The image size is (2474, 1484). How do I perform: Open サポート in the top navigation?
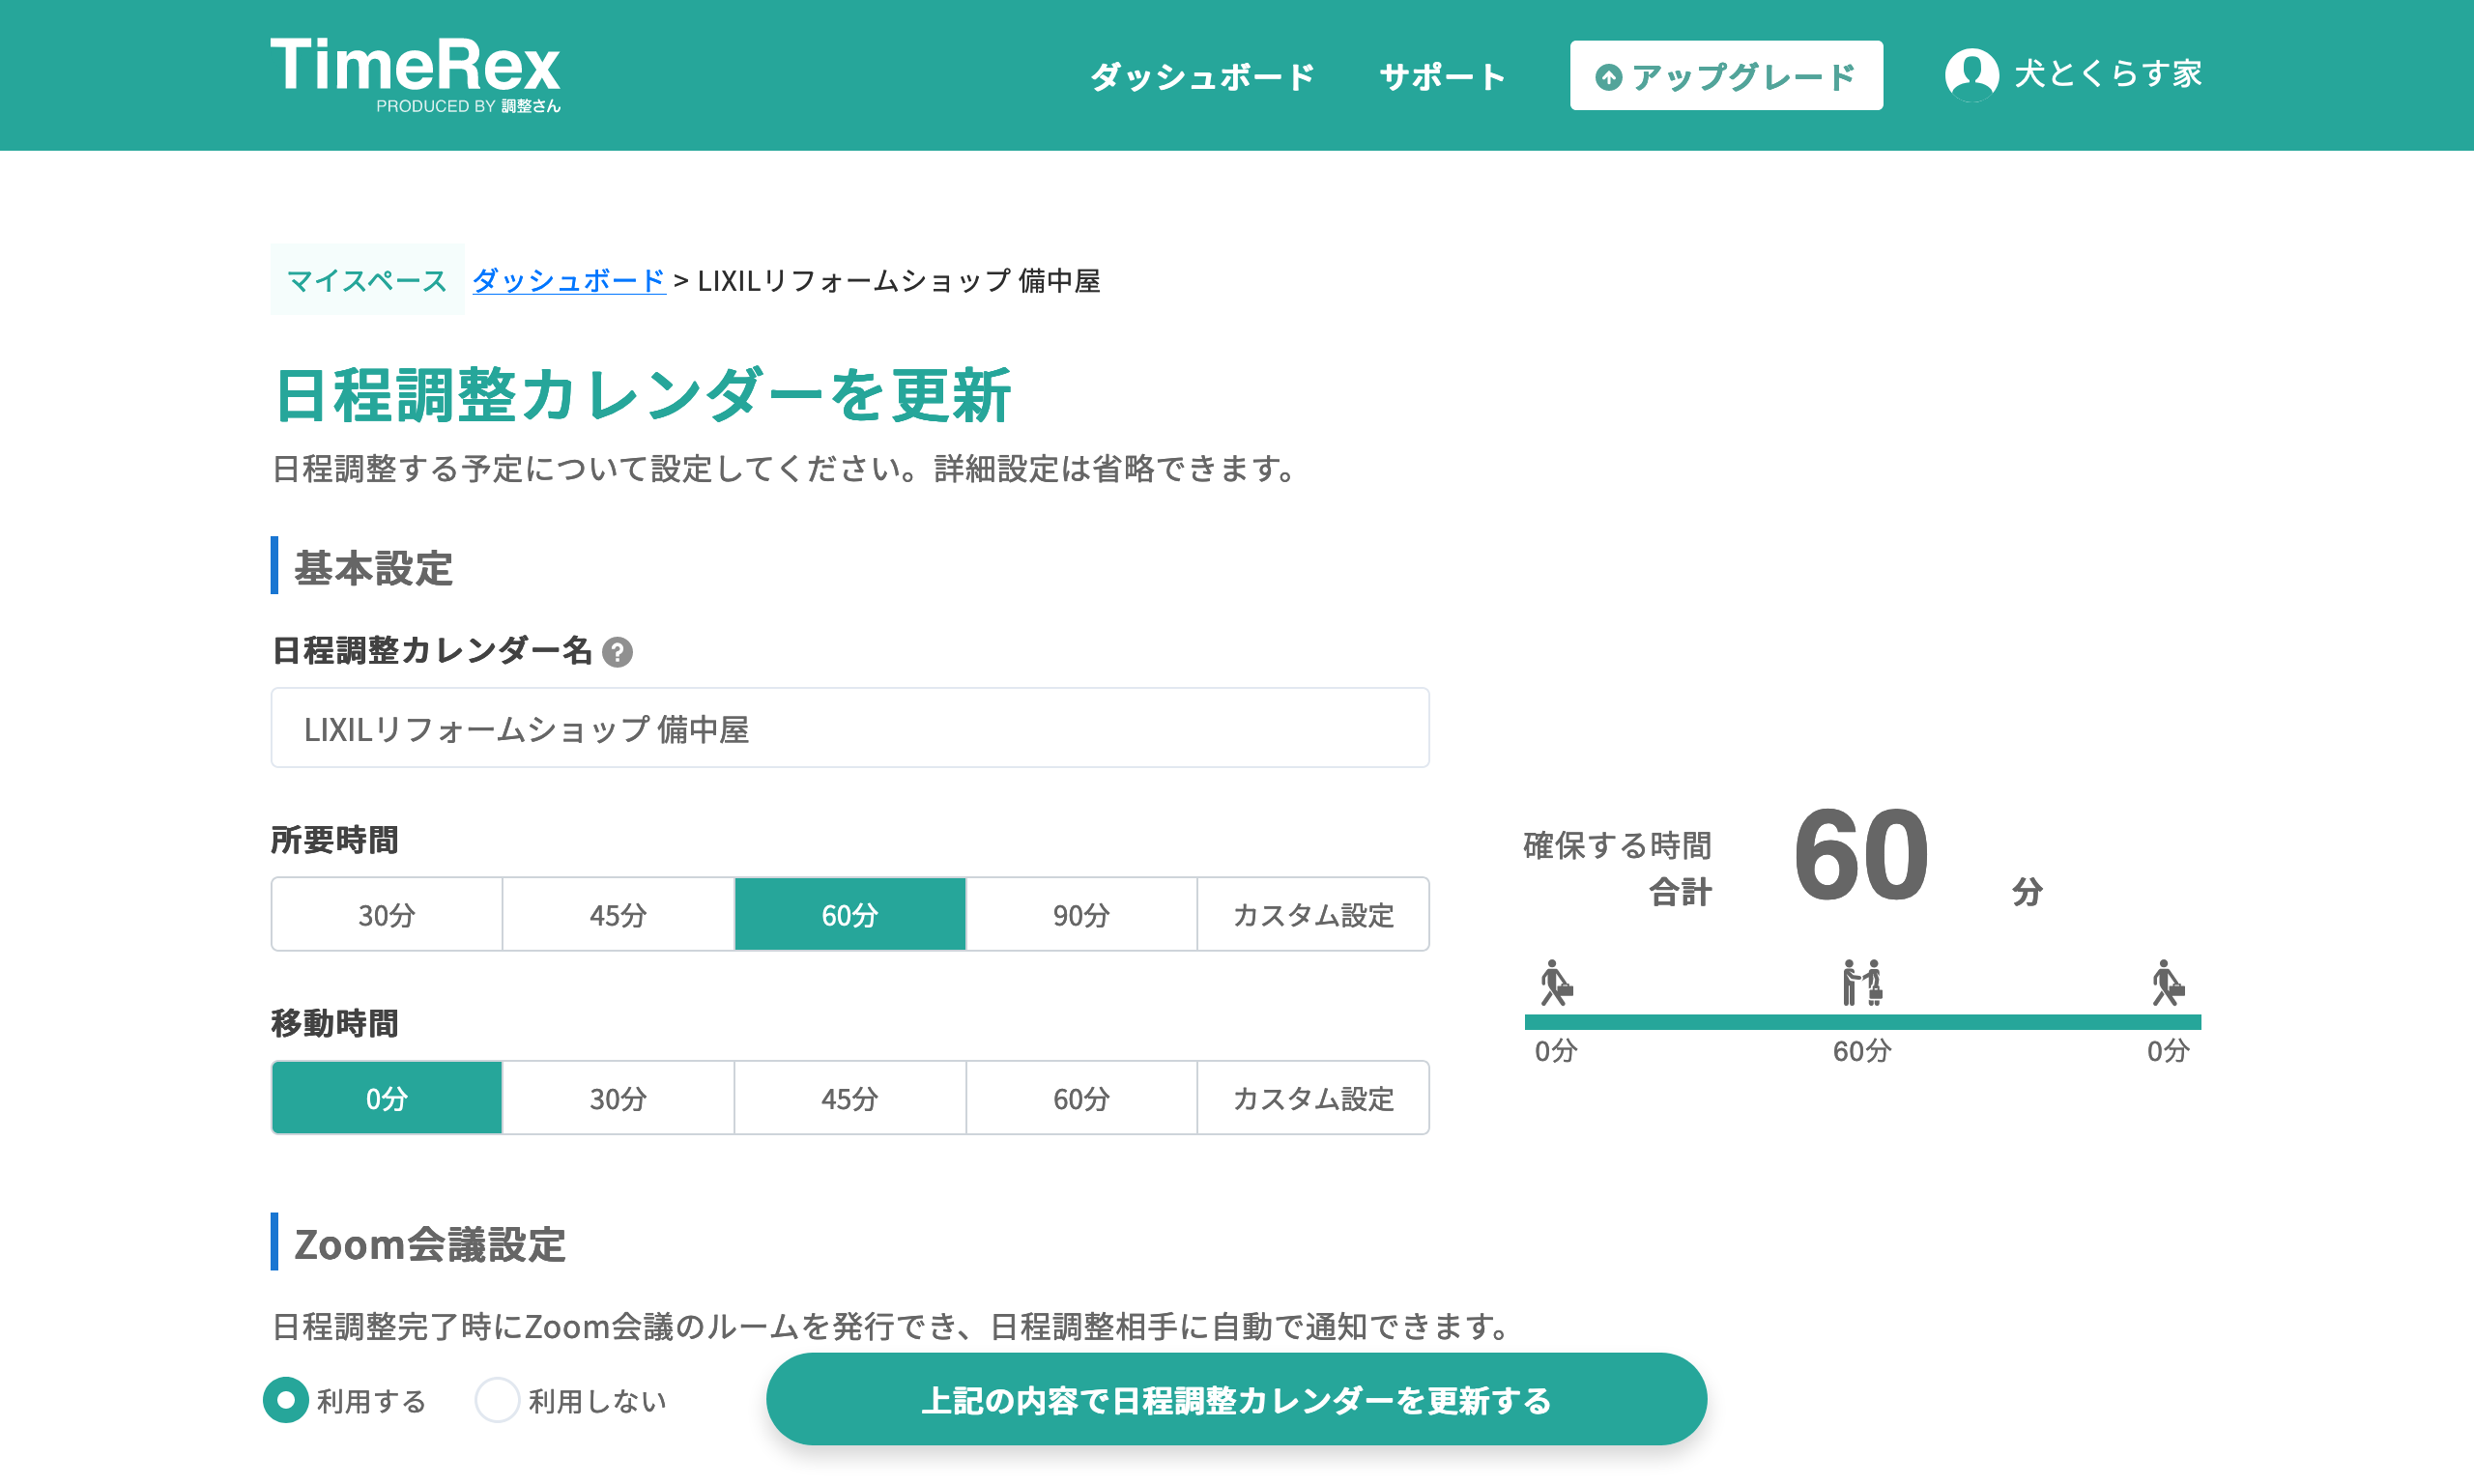(x=1442, y=77)
